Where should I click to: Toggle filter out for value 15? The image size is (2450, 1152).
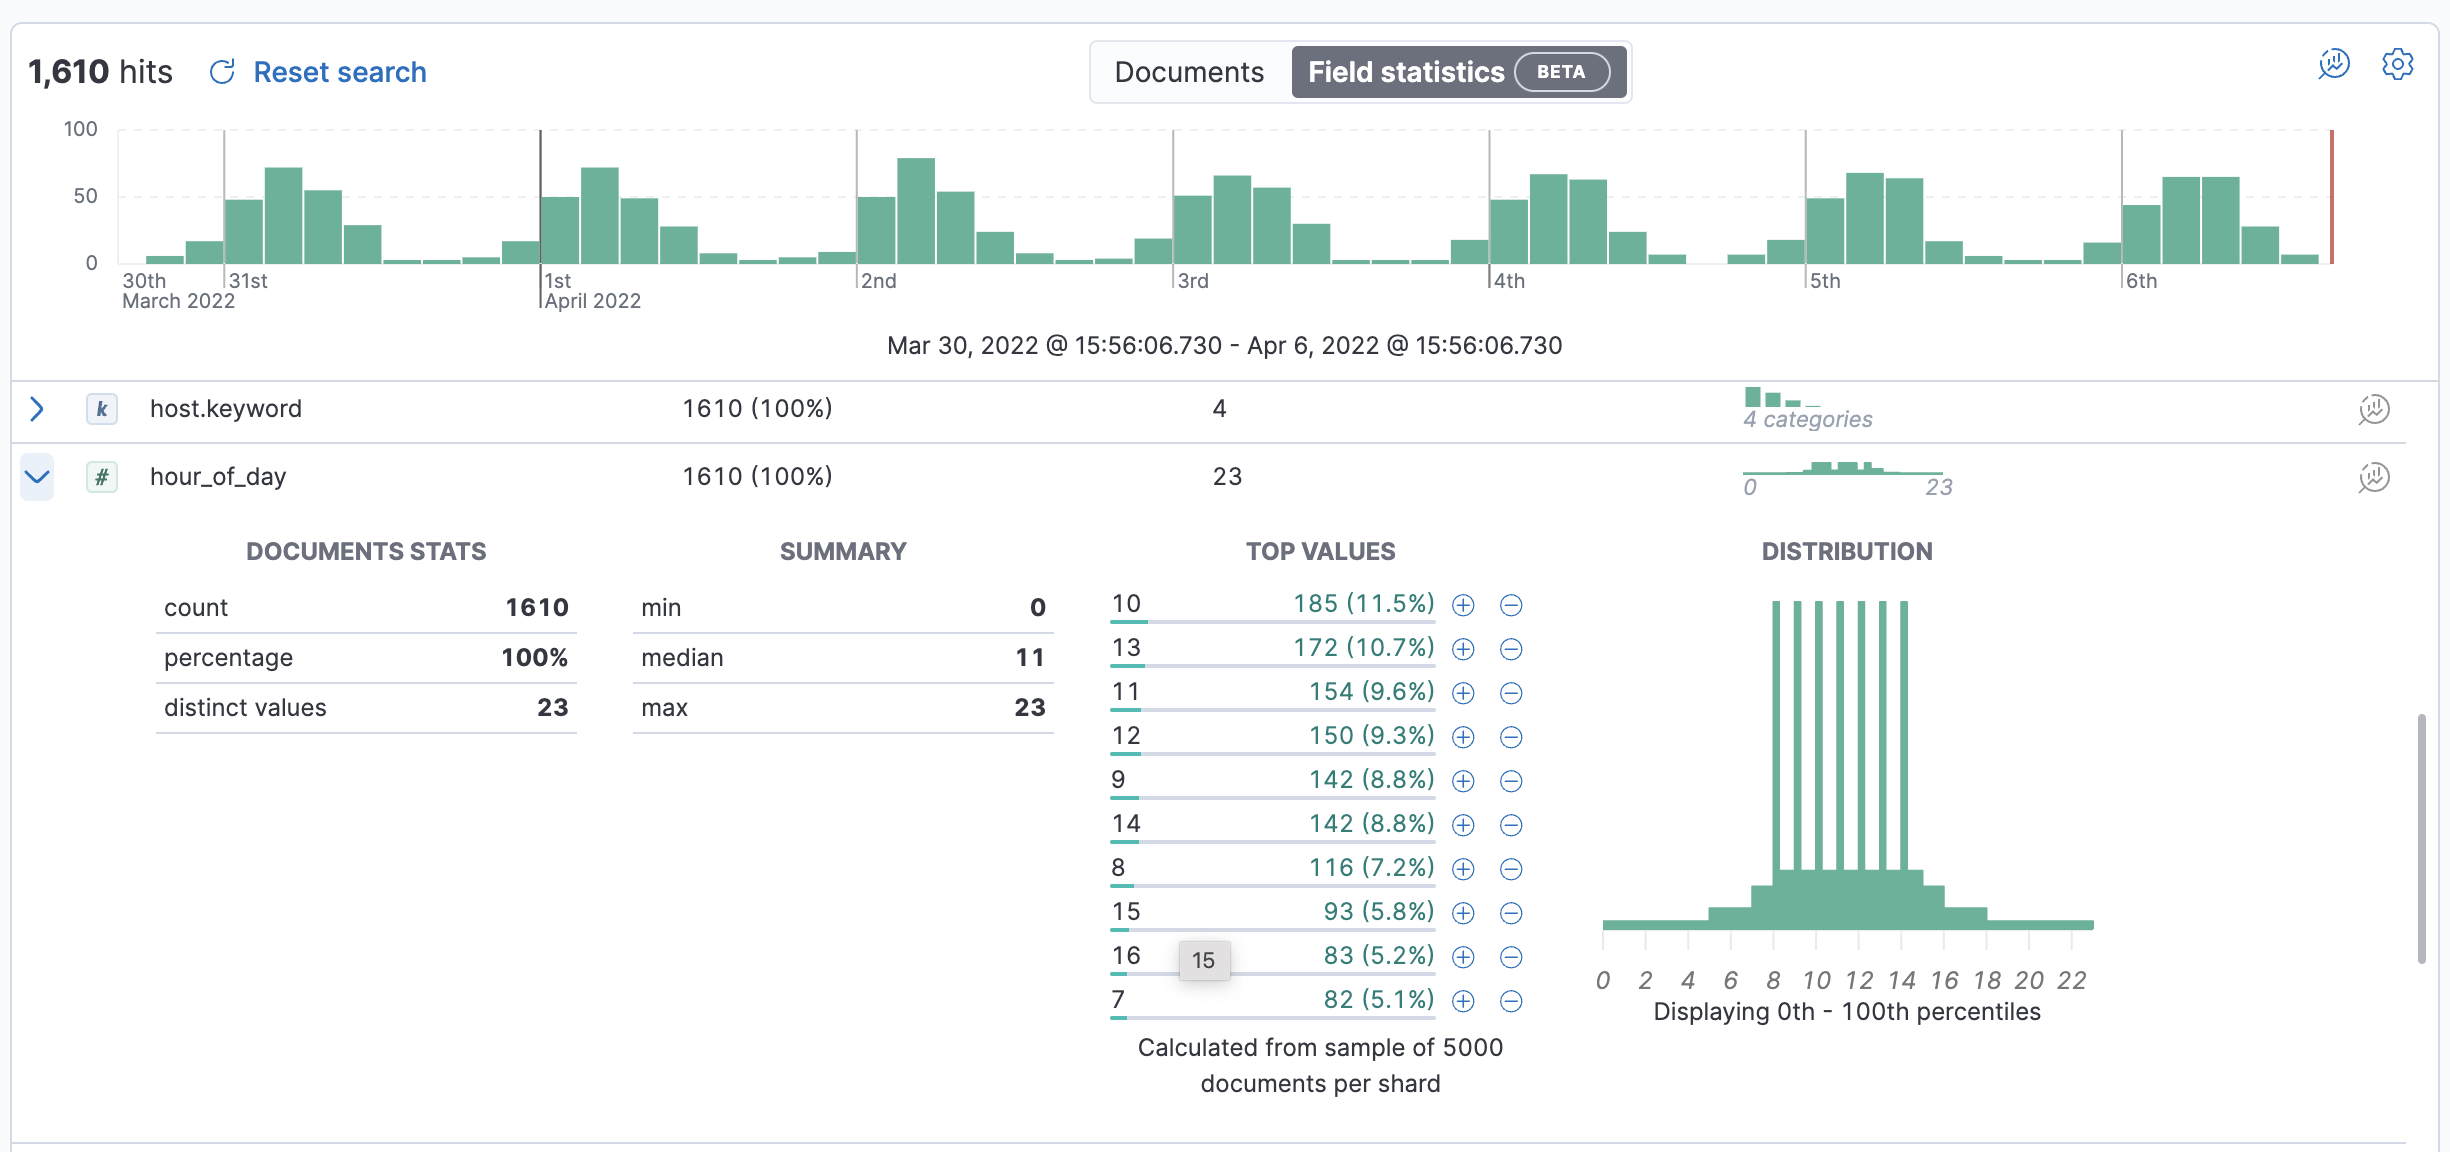pos(1510,913)
